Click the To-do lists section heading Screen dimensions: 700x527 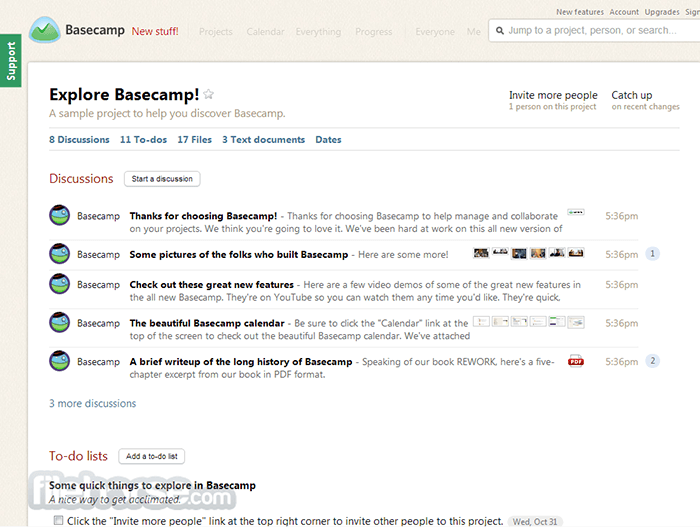[78, 456]
